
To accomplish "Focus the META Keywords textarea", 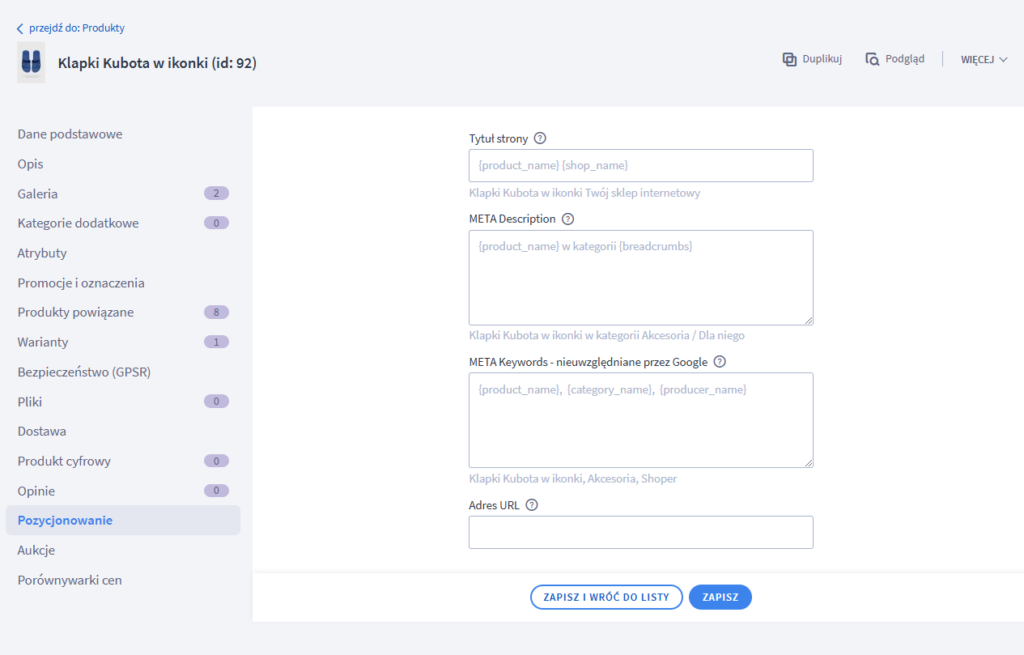I will [641, 420].
